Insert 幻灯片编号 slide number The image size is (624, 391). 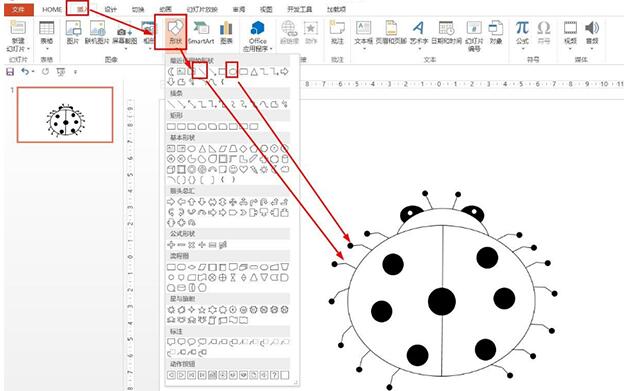474,36
